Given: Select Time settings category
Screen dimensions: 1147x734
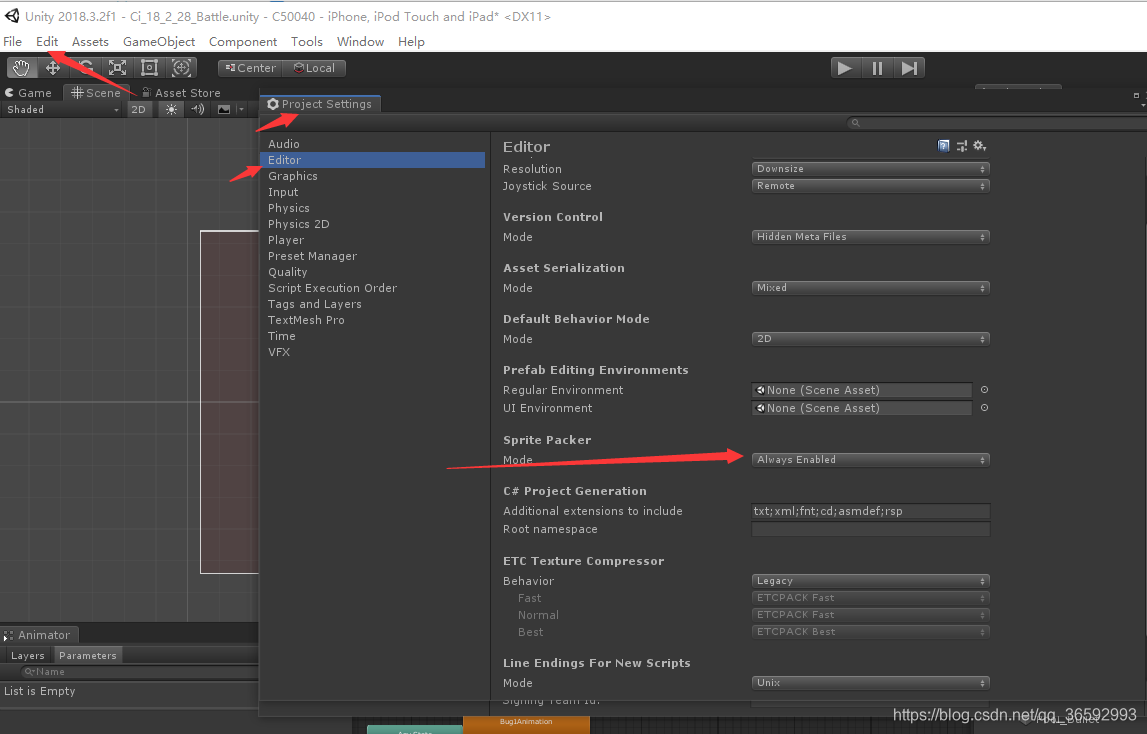Looking at the screenshot, I should pyautogui.click(x=372, y=337).
